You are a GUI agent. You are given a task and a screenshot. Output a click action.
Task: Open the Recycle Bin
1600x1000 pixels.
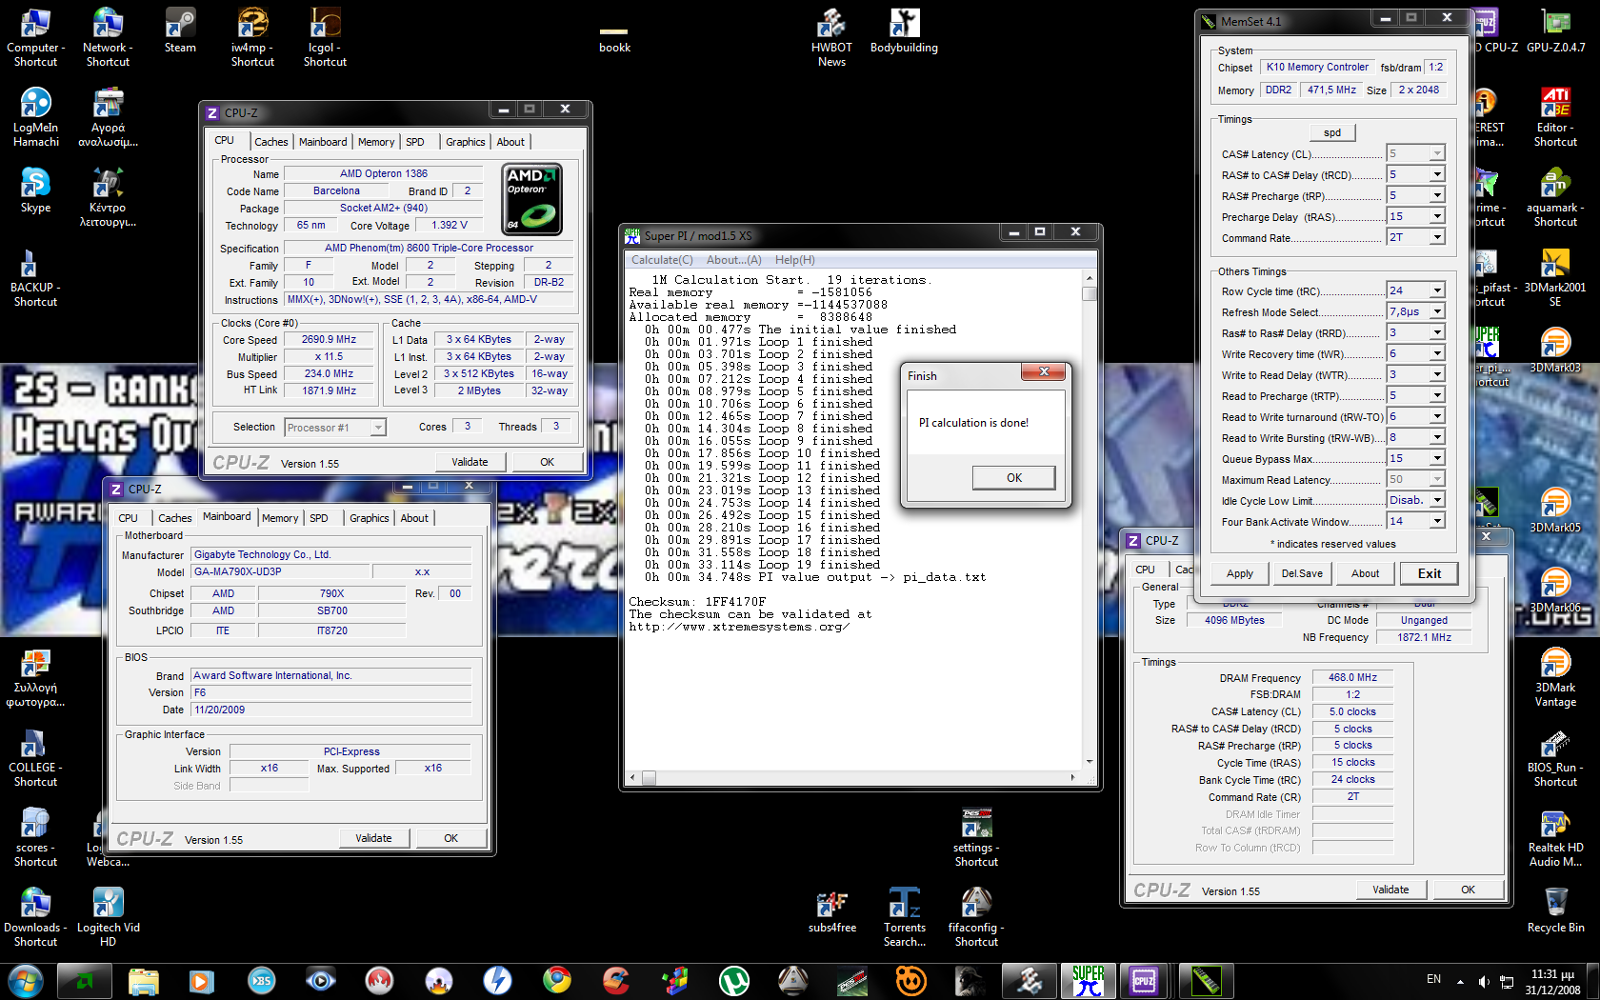point(1556,910)
